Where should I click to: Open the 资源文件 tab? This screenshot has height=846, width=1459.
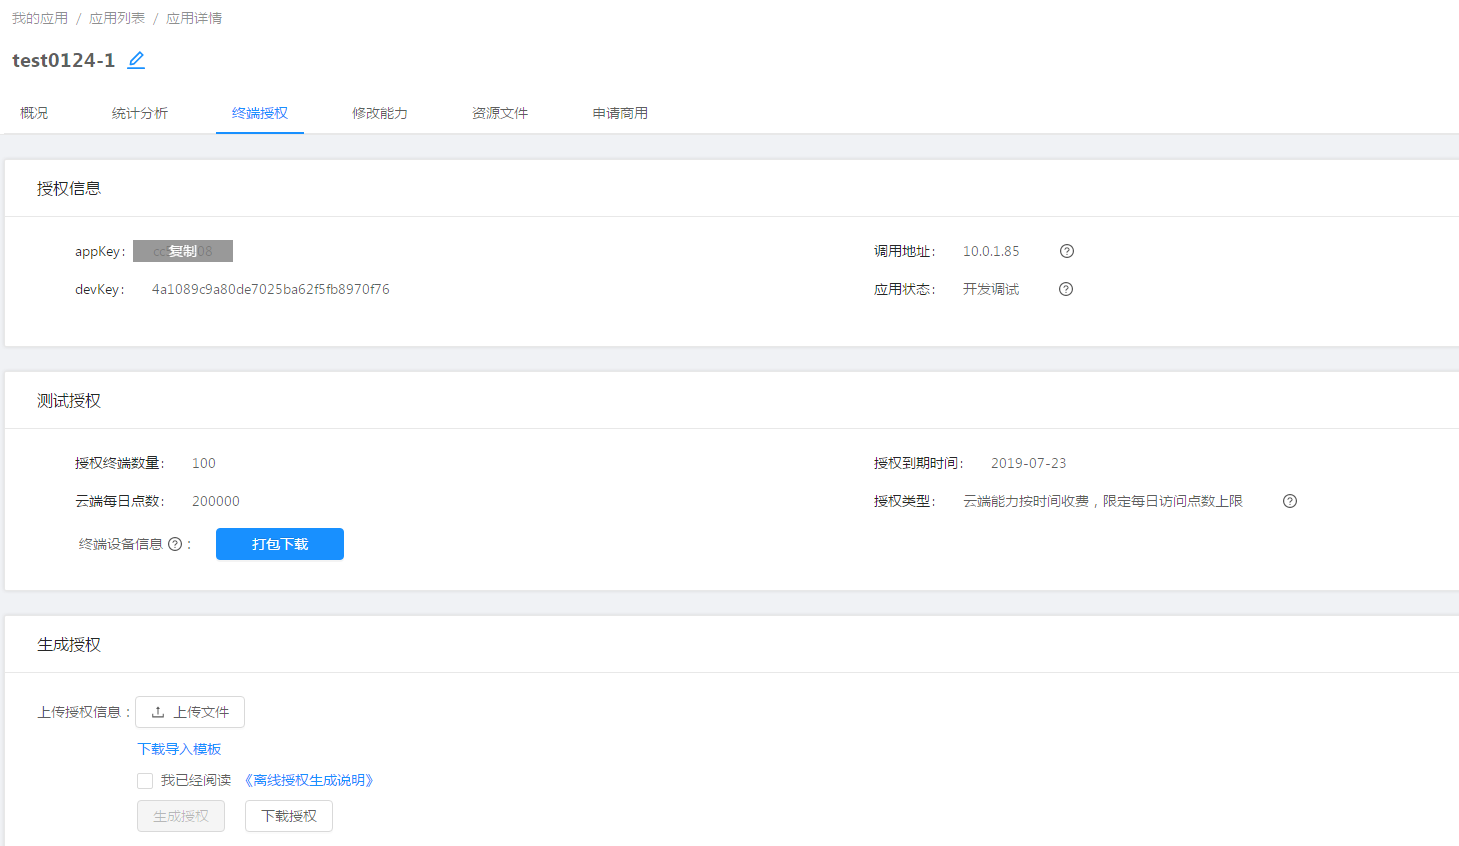[x=500, y=113]
